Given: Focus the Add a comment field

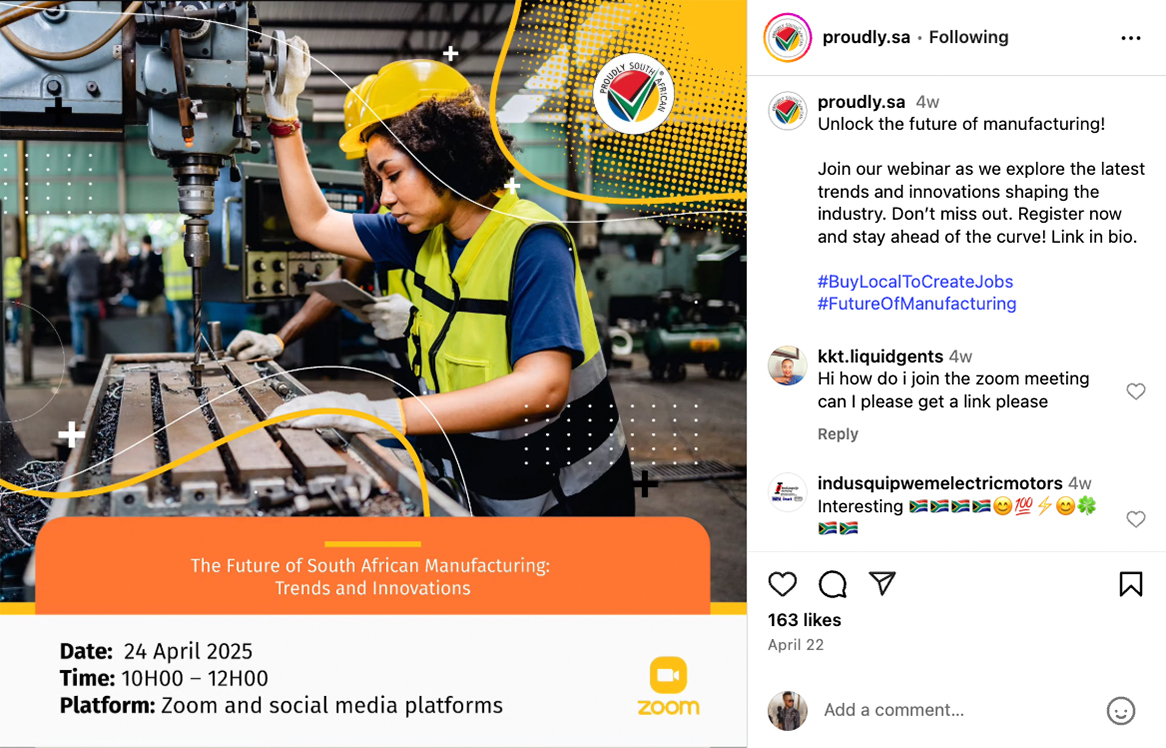Looking at the screenshot, I should click(959, 710).
